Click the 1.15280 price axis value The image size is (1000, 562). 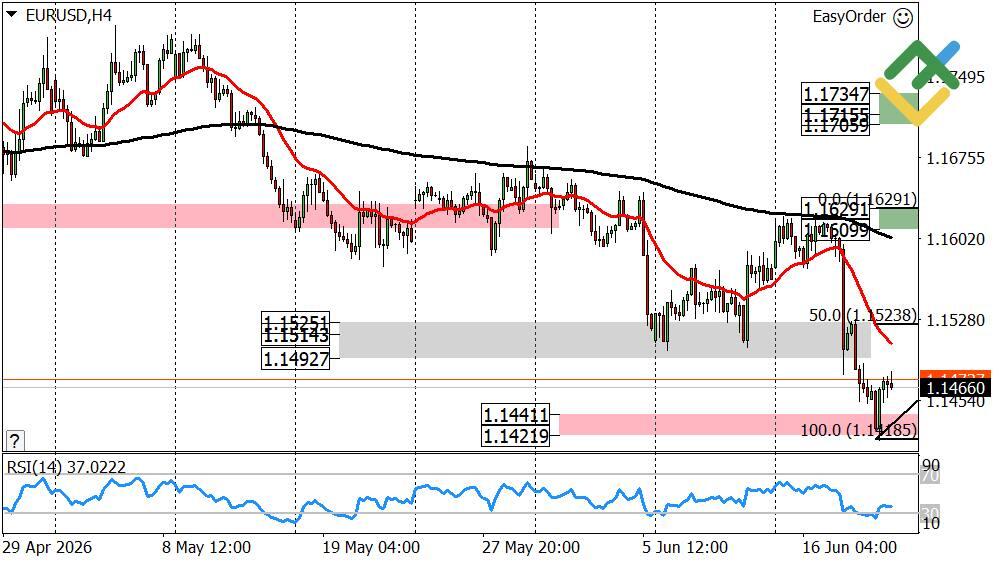click(x=955, y=320)
